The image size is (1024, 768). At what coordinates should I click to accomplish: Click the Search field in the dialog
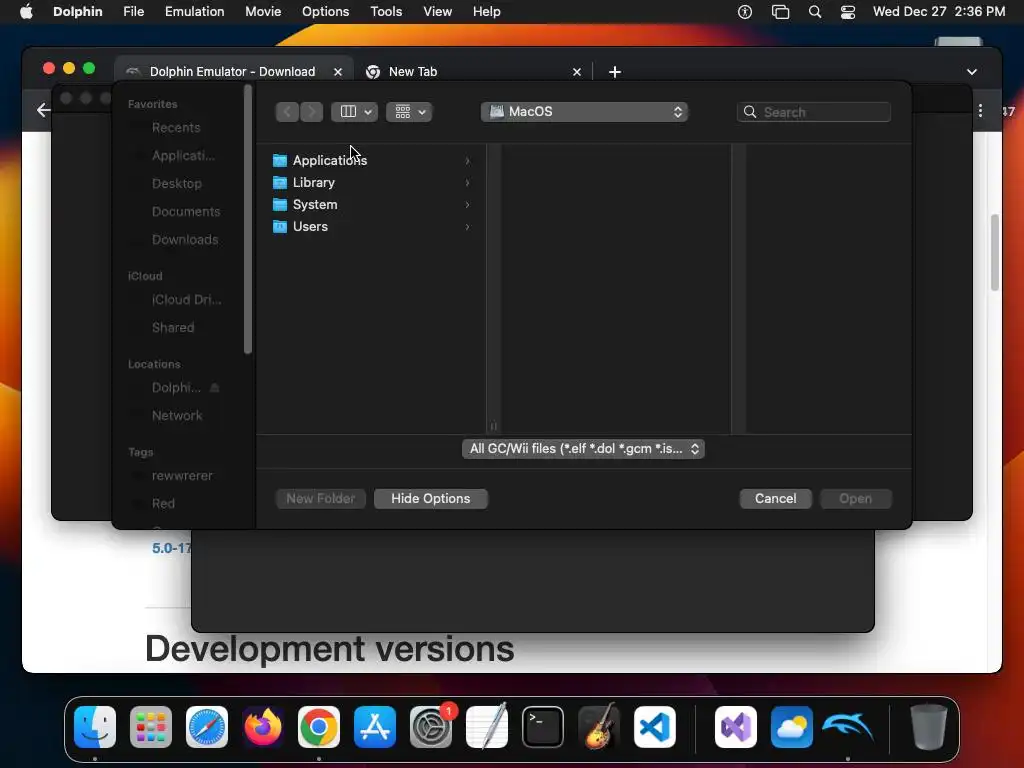814,112
